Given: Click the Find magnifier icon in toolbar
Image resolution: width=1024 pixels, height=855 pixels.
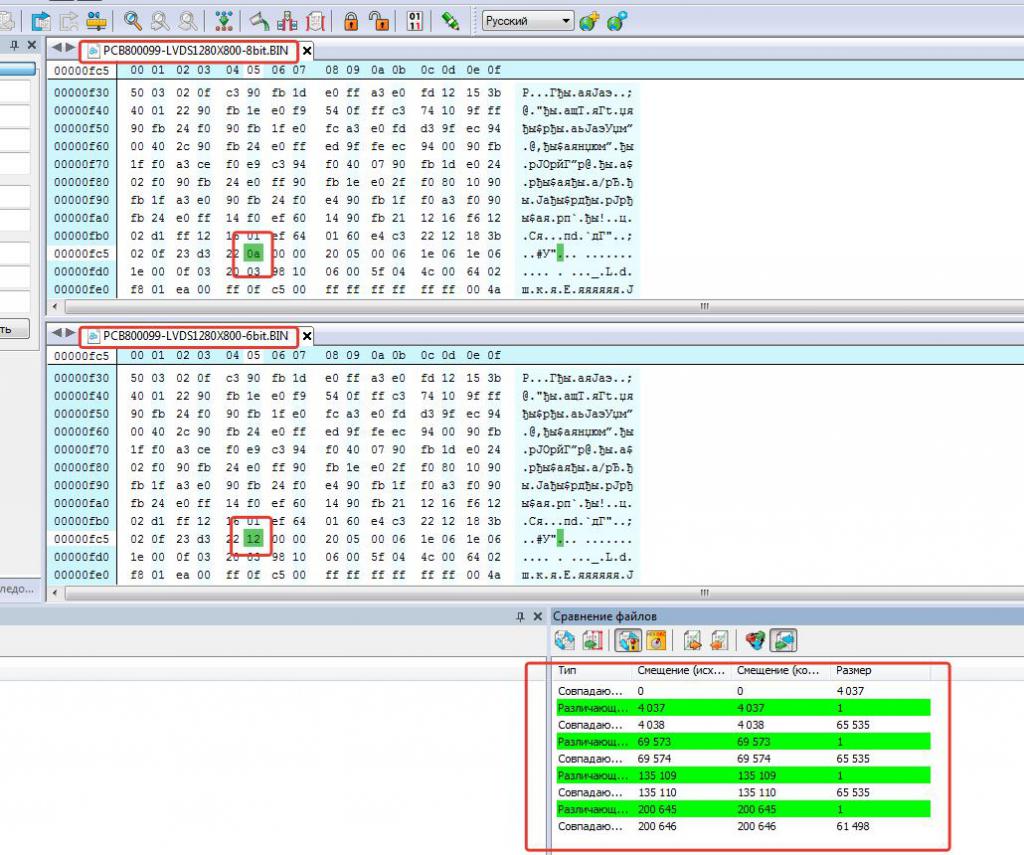Looking at the screenshot, I should (132, 20).
